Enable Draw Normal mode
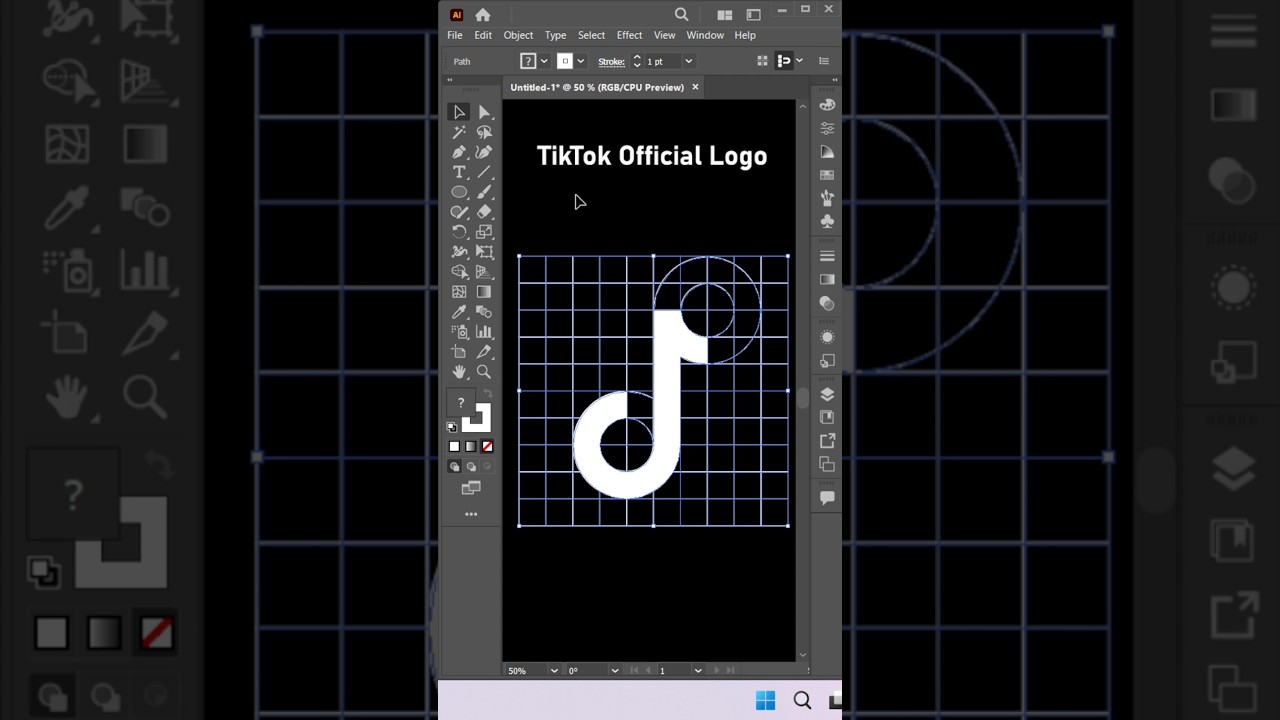This screenshot has height=720, width=1280. click(x=454, y=466)
